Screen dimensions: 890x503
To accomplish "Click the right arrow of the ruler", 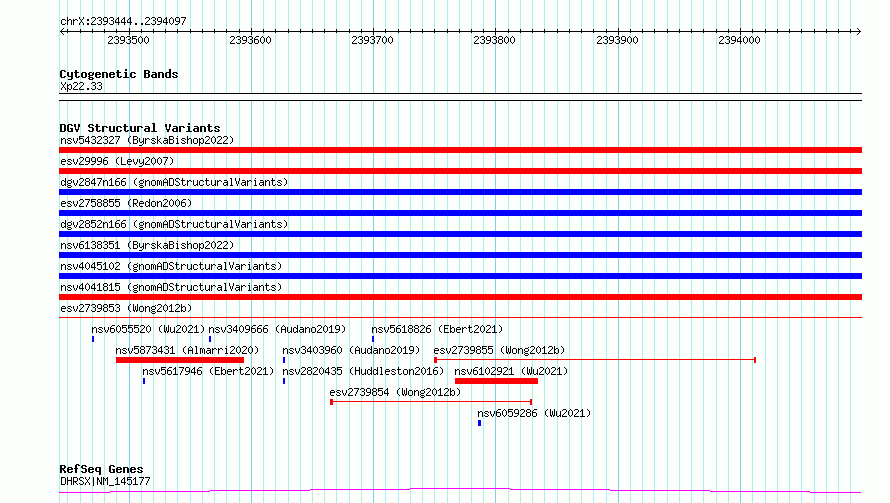I will 859,32.
